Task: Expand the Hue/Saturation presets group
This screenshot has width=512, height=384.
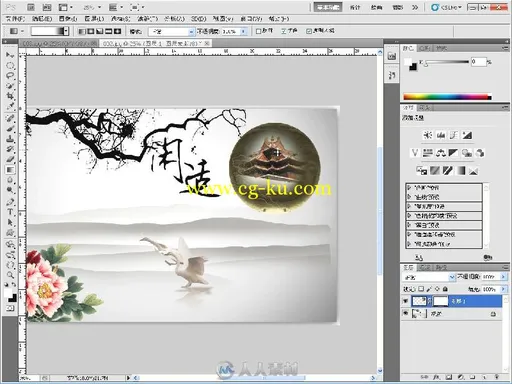Action: [x=409, y=216]
